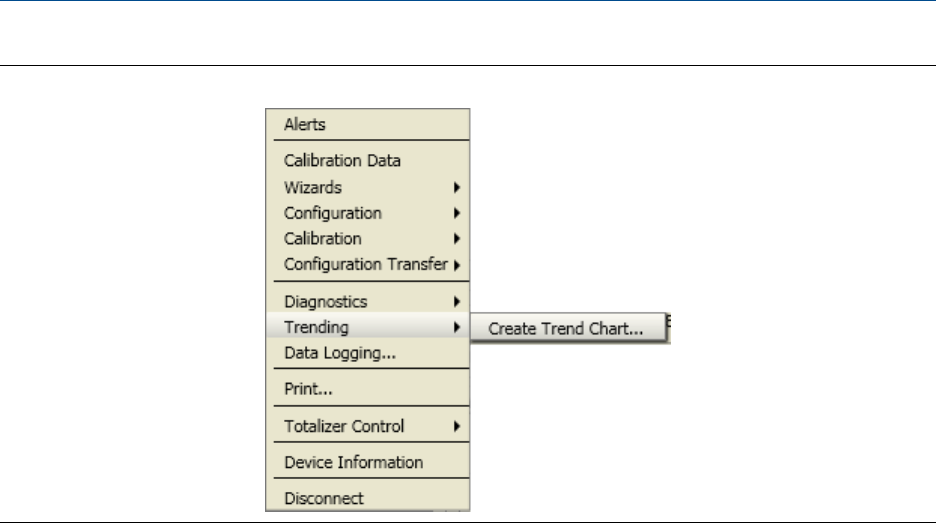Screen dimensions: 936x523
Task: Expand the Totalizer Control submenu arrow
Action: [x=456, y=426]
